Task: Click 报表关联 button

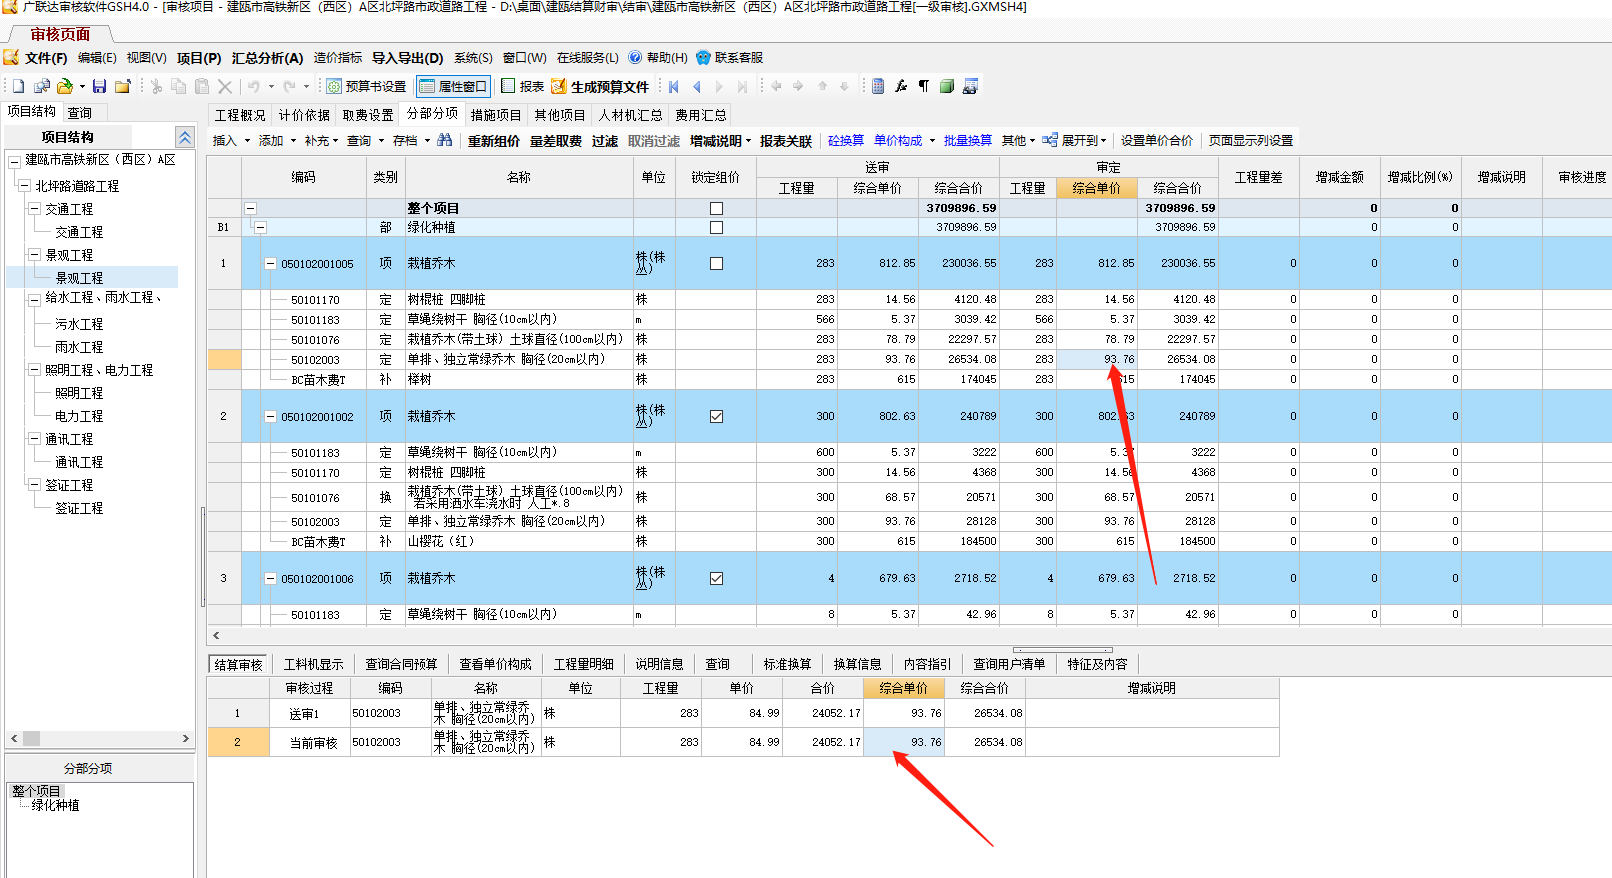Action: (786, 141)
